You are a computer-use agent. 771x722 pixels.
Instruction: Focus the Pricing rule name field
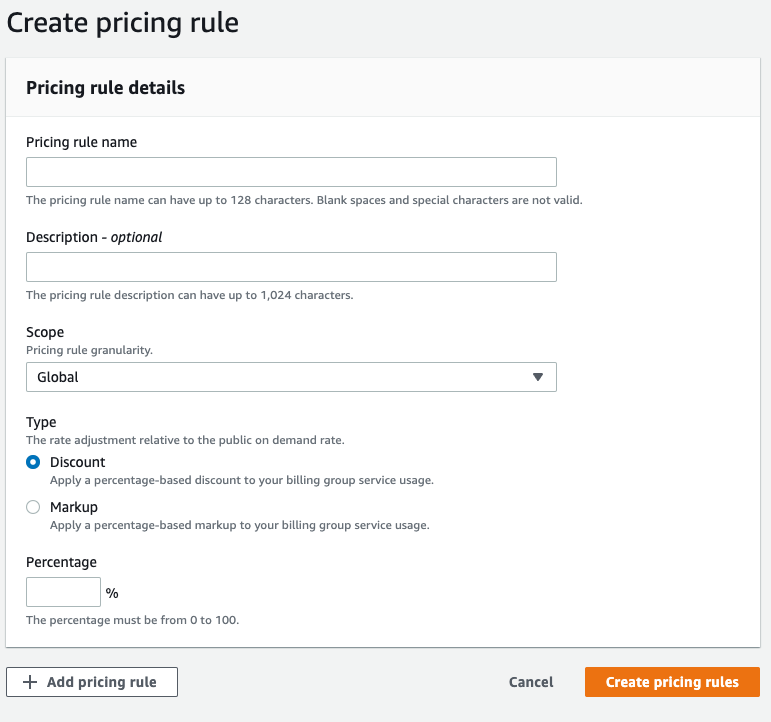[x=291, y=172]
